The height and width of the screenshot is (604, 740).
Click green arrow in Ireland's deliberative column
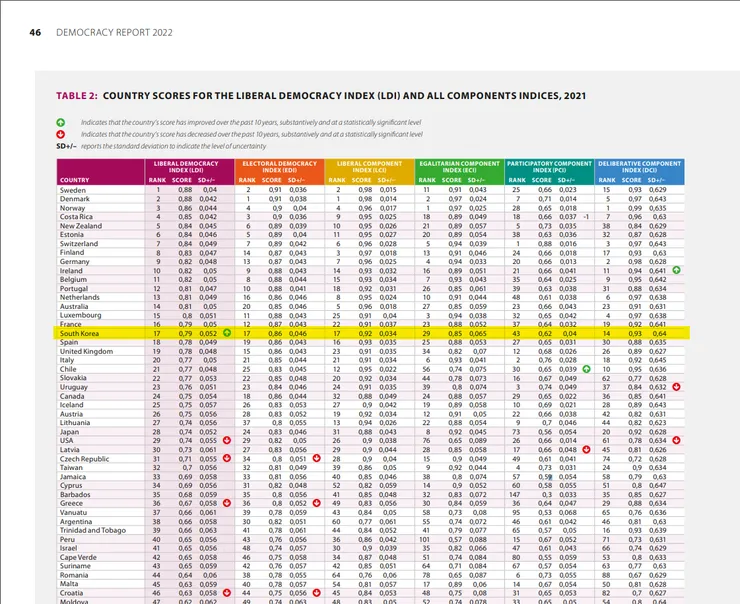tap(676, 270)
